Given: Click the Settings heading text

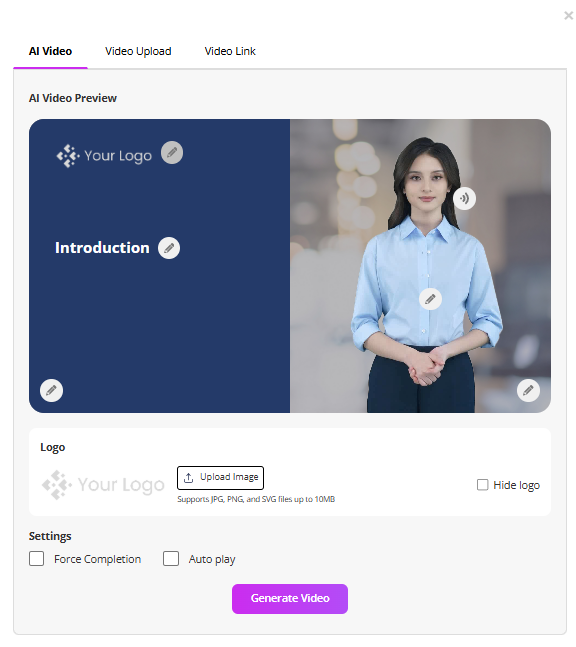Looking at the screenshot, I should [x=50, y=536].
